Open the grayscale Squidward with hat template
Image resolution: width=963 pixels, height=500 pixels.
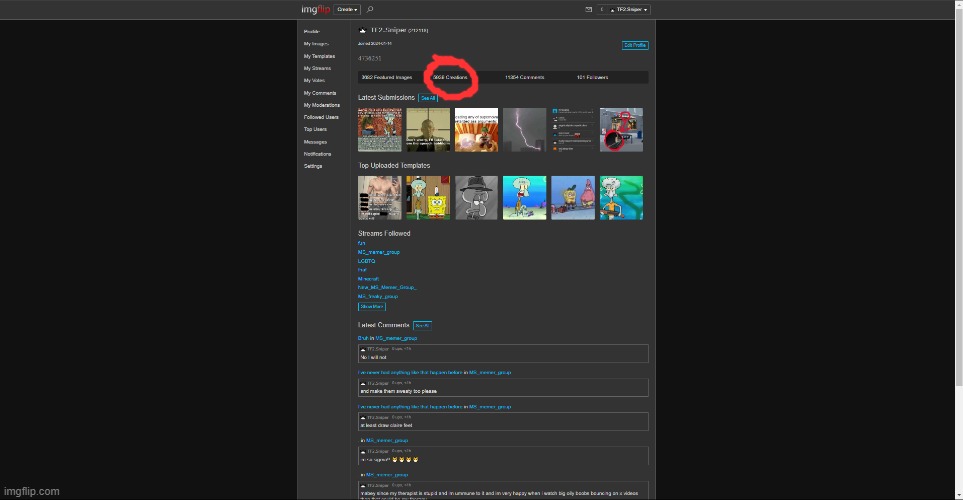[x=477, y=198]
